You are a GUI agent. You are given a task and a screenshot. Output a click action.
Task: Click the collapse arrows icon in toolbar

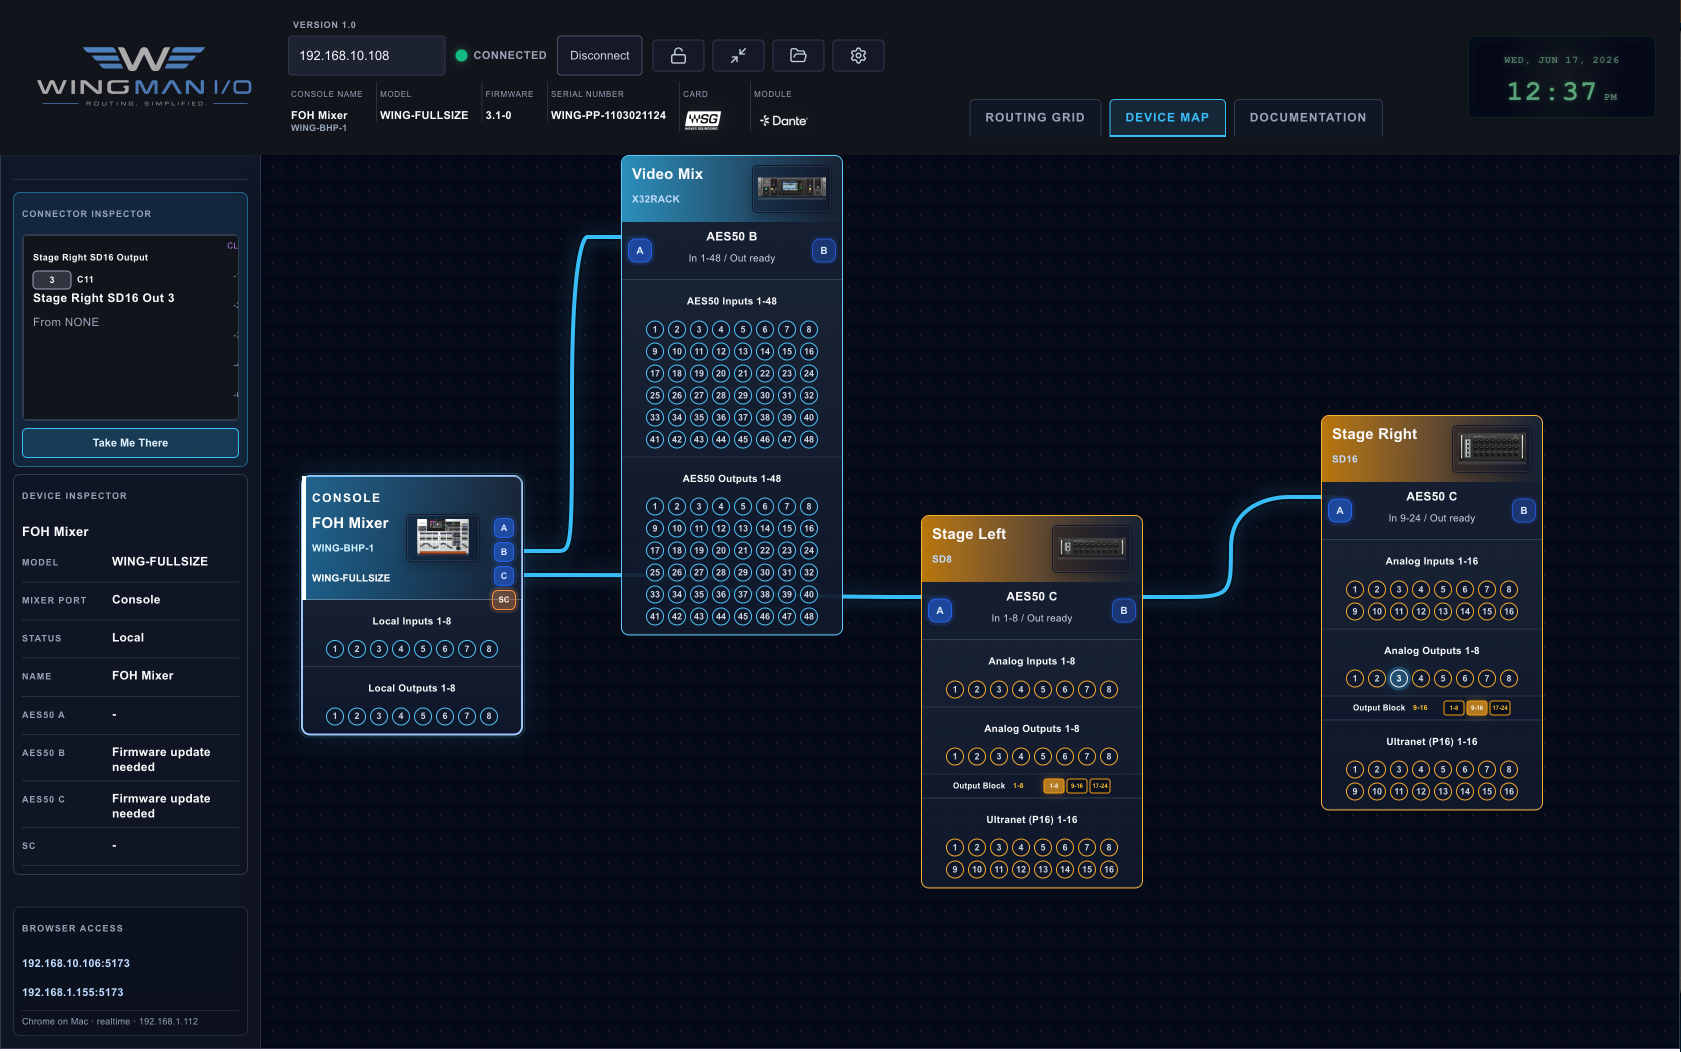coord(738,56)
